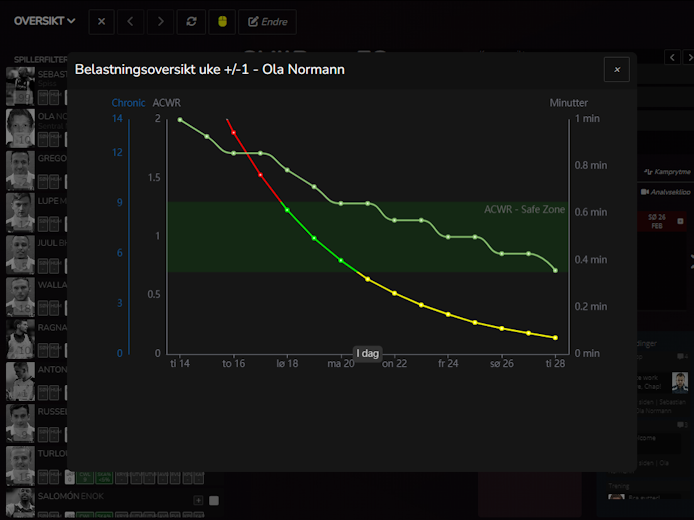Click the first green ACWR point at ti 14
The width and height of the screenshot is (694, 520).
[x=180, y=120]
